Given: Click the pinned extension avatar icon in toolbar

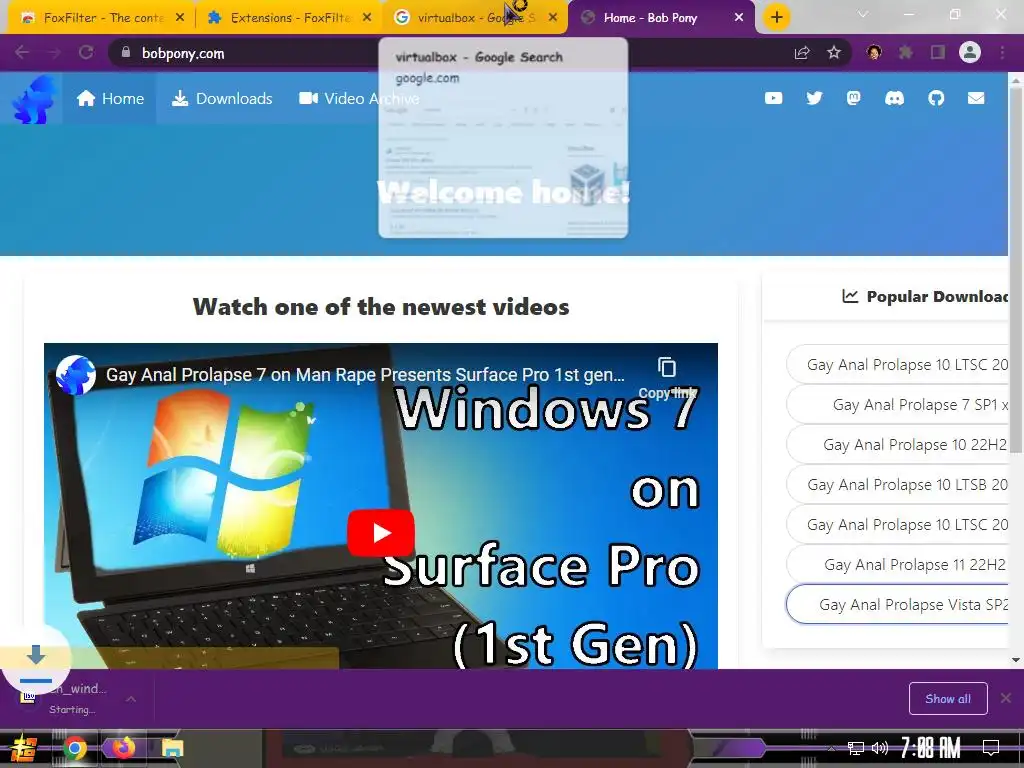Looking at the screenshot, I should [874, 53].
